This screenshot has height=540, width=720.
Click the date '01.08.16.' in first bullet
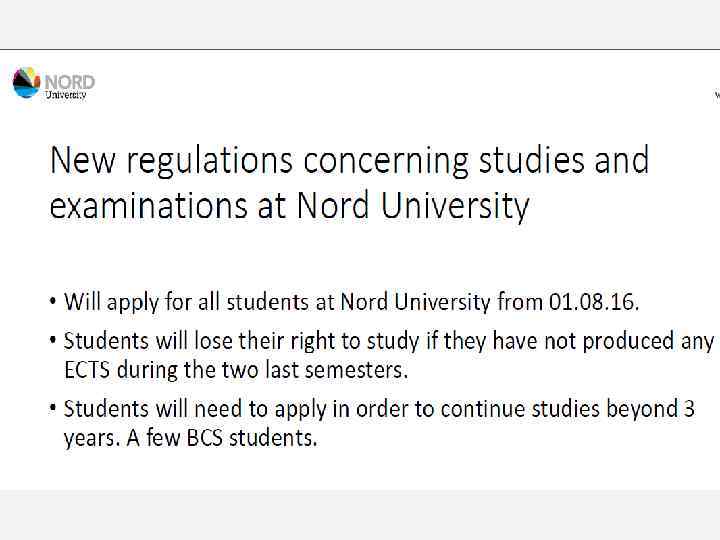(x=594, y=301)
